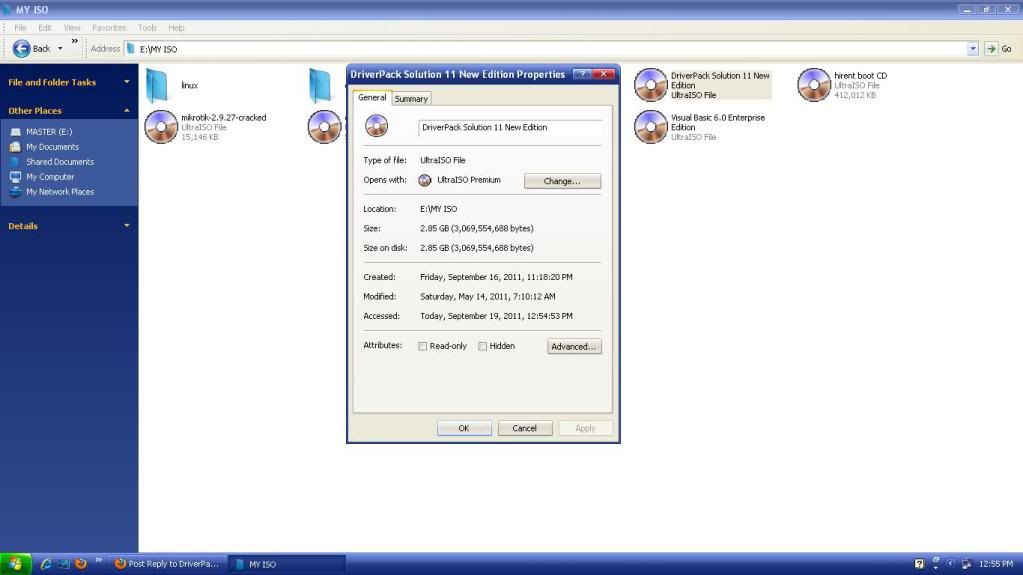
Task: Click the Back arrow button
Action: coord(22,48)
